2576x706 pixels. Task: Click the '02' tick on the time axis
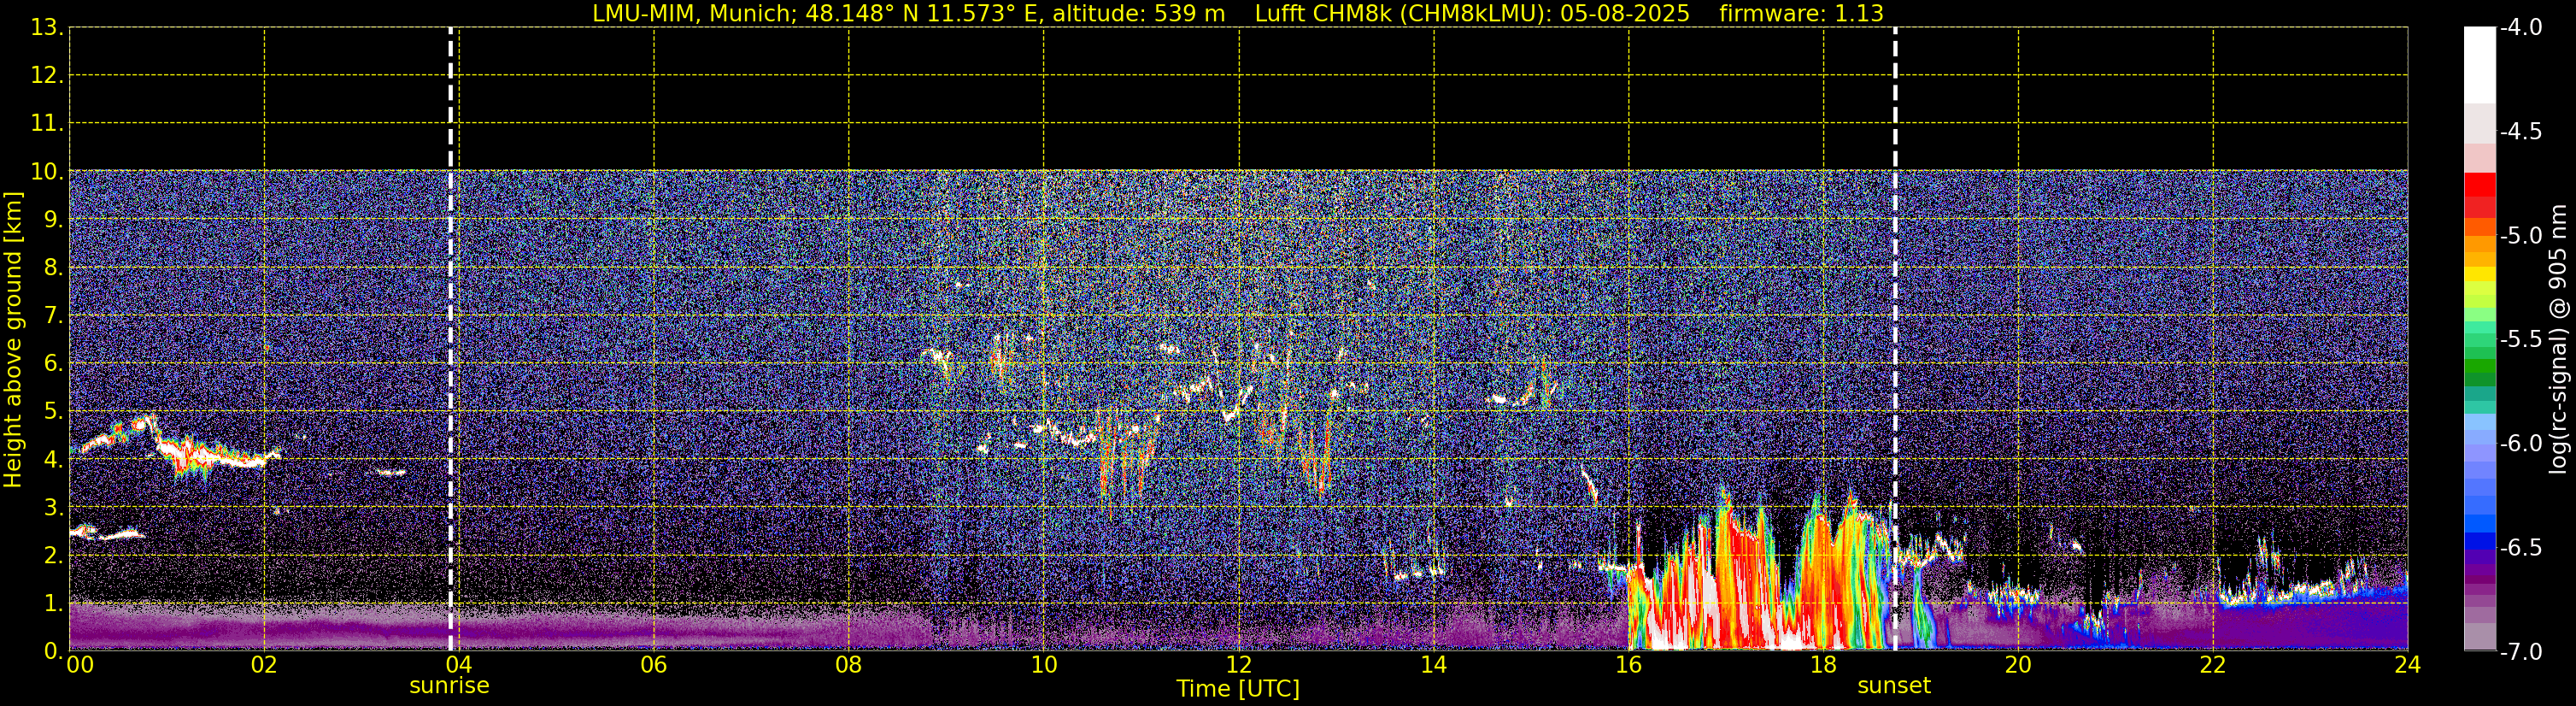pos(264,665)
